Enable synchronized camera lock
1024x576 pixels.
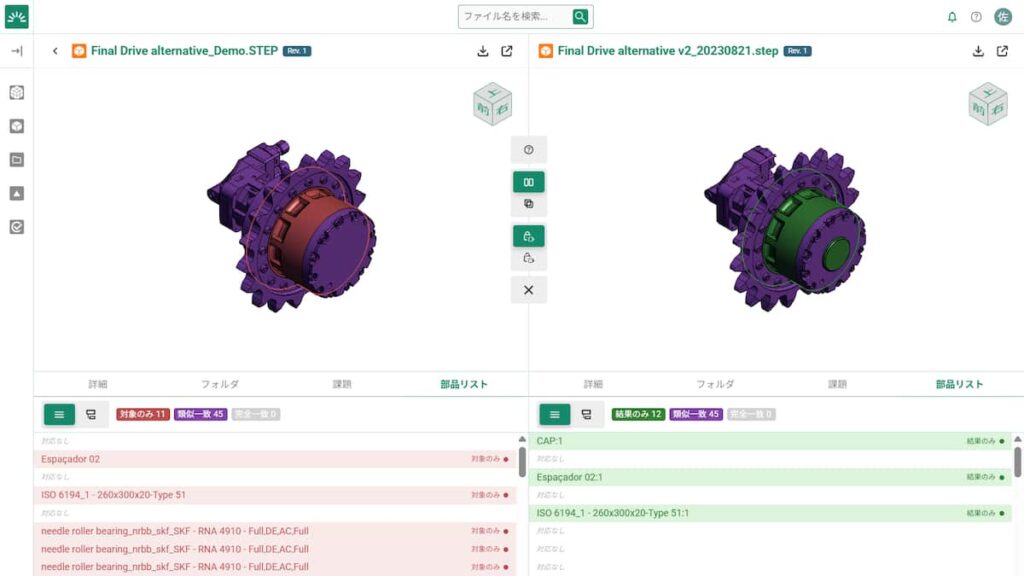(x=528, y=236)
